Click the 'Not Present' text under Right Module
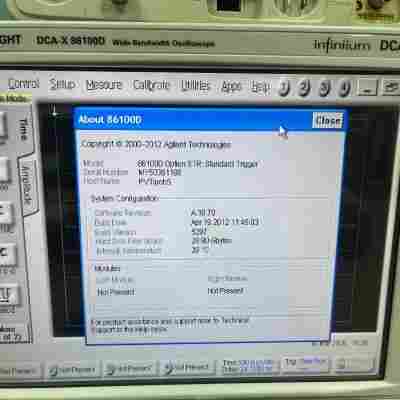Viewport: 400px width, 400px height. click(226, 291)
